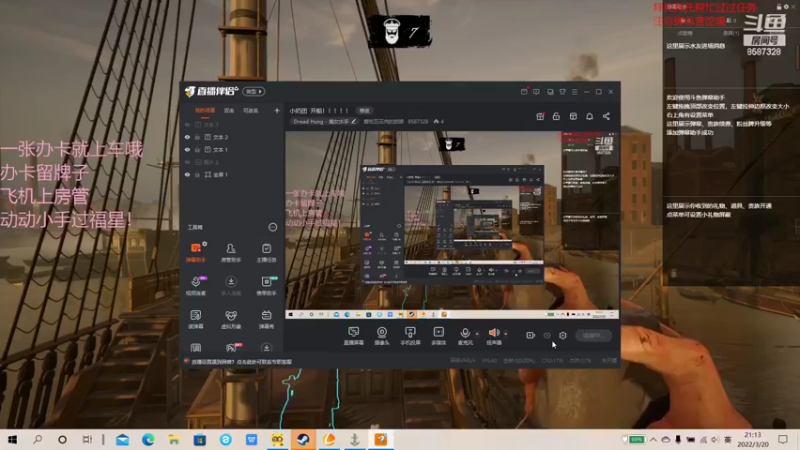Click the start streaming button

(594, 335)
